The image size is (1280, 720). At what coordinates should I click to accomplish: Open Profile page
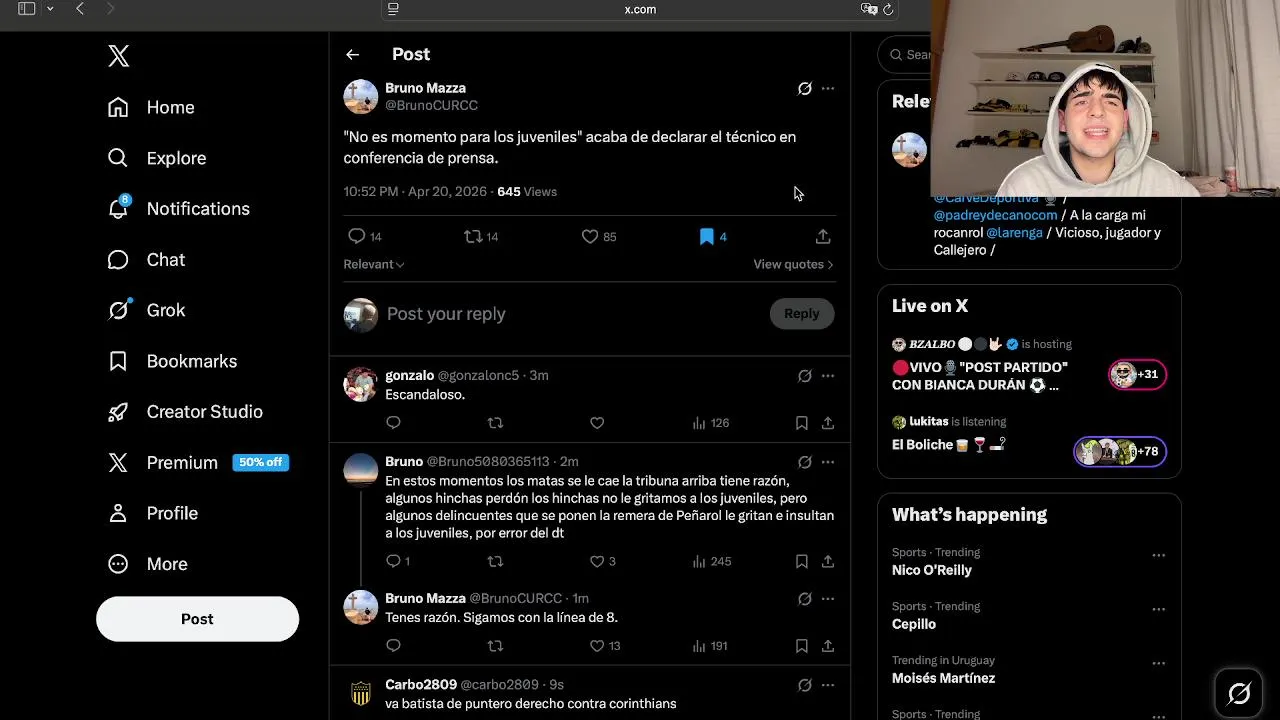(153, 513)
